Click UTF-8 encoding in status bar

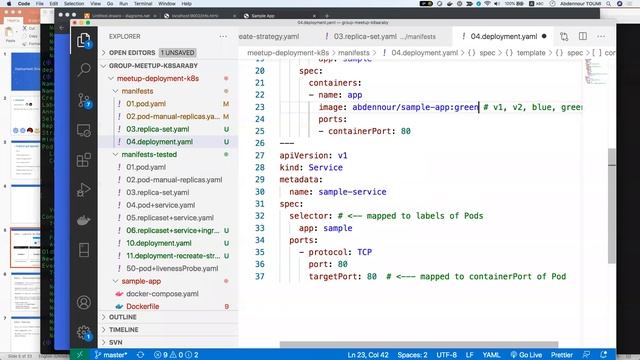(x=447, y=355)
